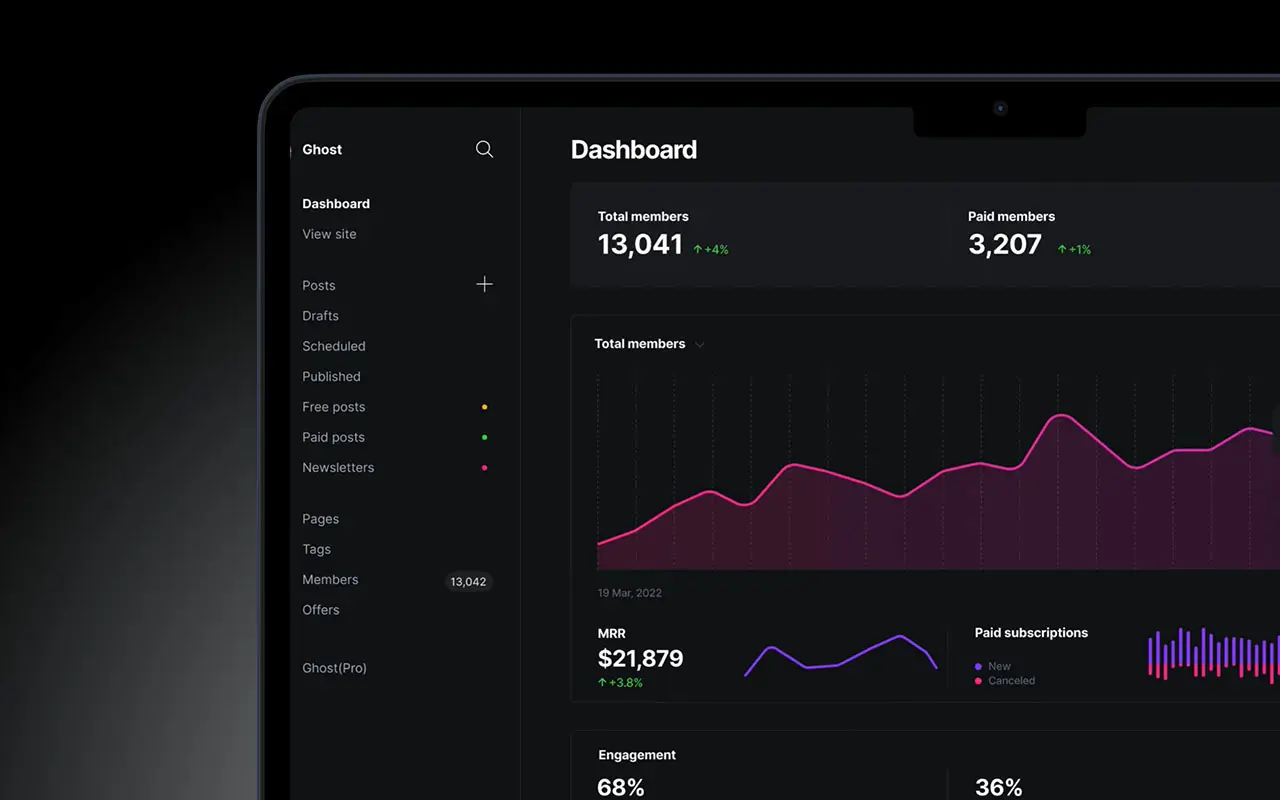The image size is (1280, 800).
Task: Click the red dot beside Newsletters
Action: [484, 467]
